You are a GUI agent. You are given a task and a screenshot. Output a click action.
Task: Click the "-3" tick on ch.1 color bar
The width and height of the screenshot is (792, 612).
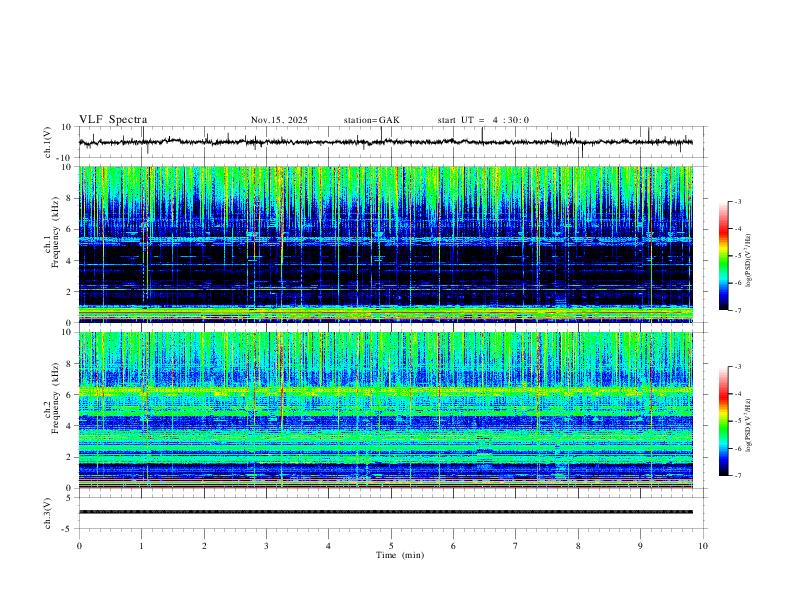click(x=737, y=201)
